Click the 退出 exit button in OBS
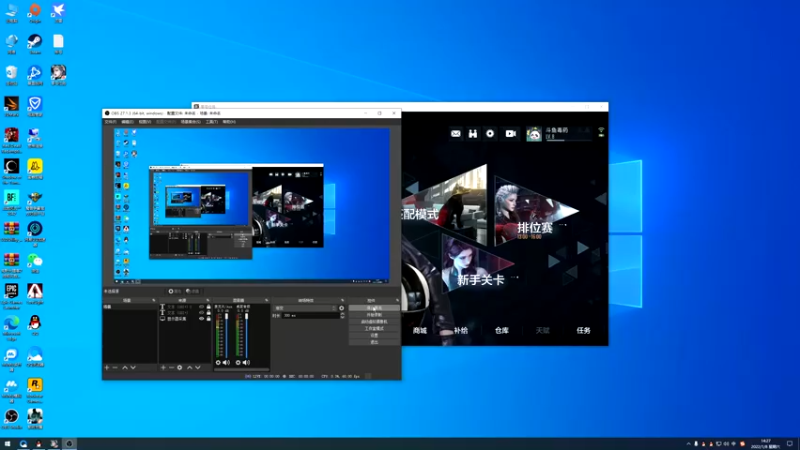Viewport: 800px width, 450px height. pyautogui.click(x=374, y=342)
